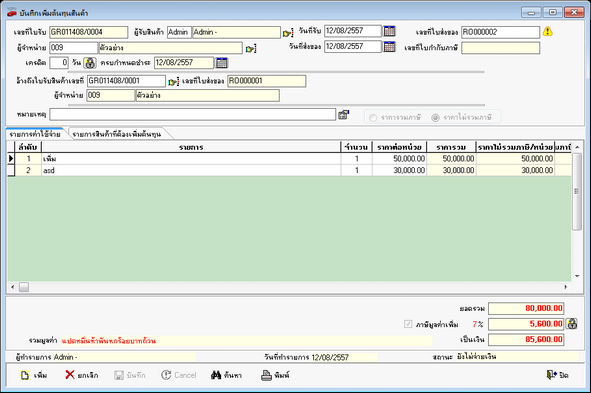The height and width of the screenshot is (393, 591).
Task: Select row 1 item เพิ่ม
Action: (191, 159)
